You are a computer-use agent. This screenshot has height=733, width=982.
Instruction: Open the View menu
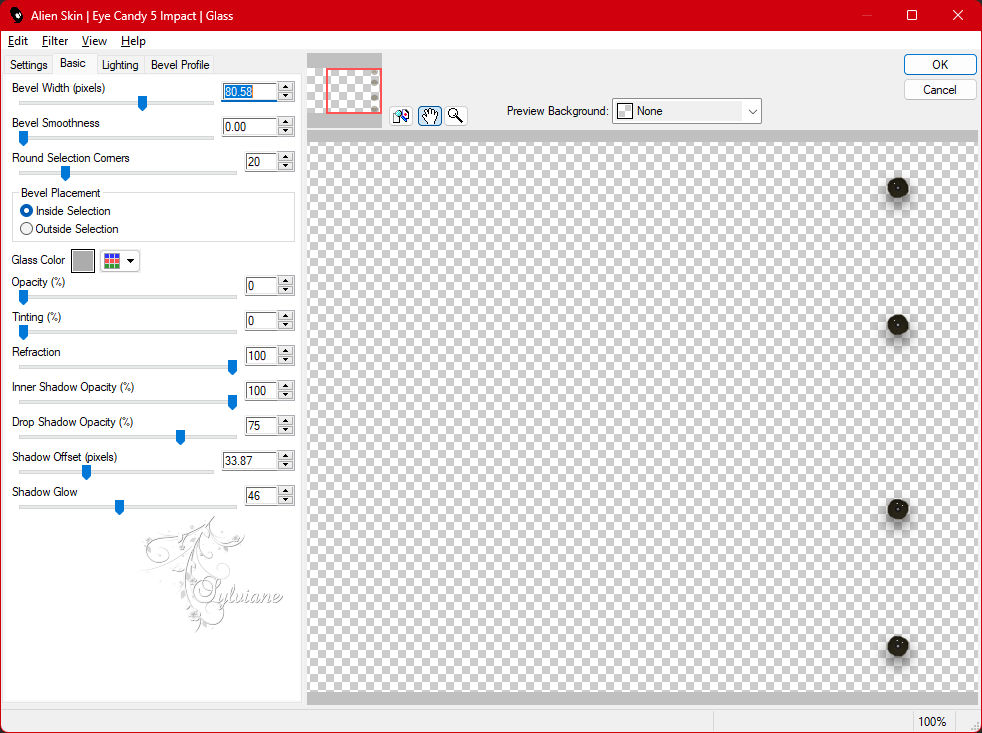[x=94, y=41]
